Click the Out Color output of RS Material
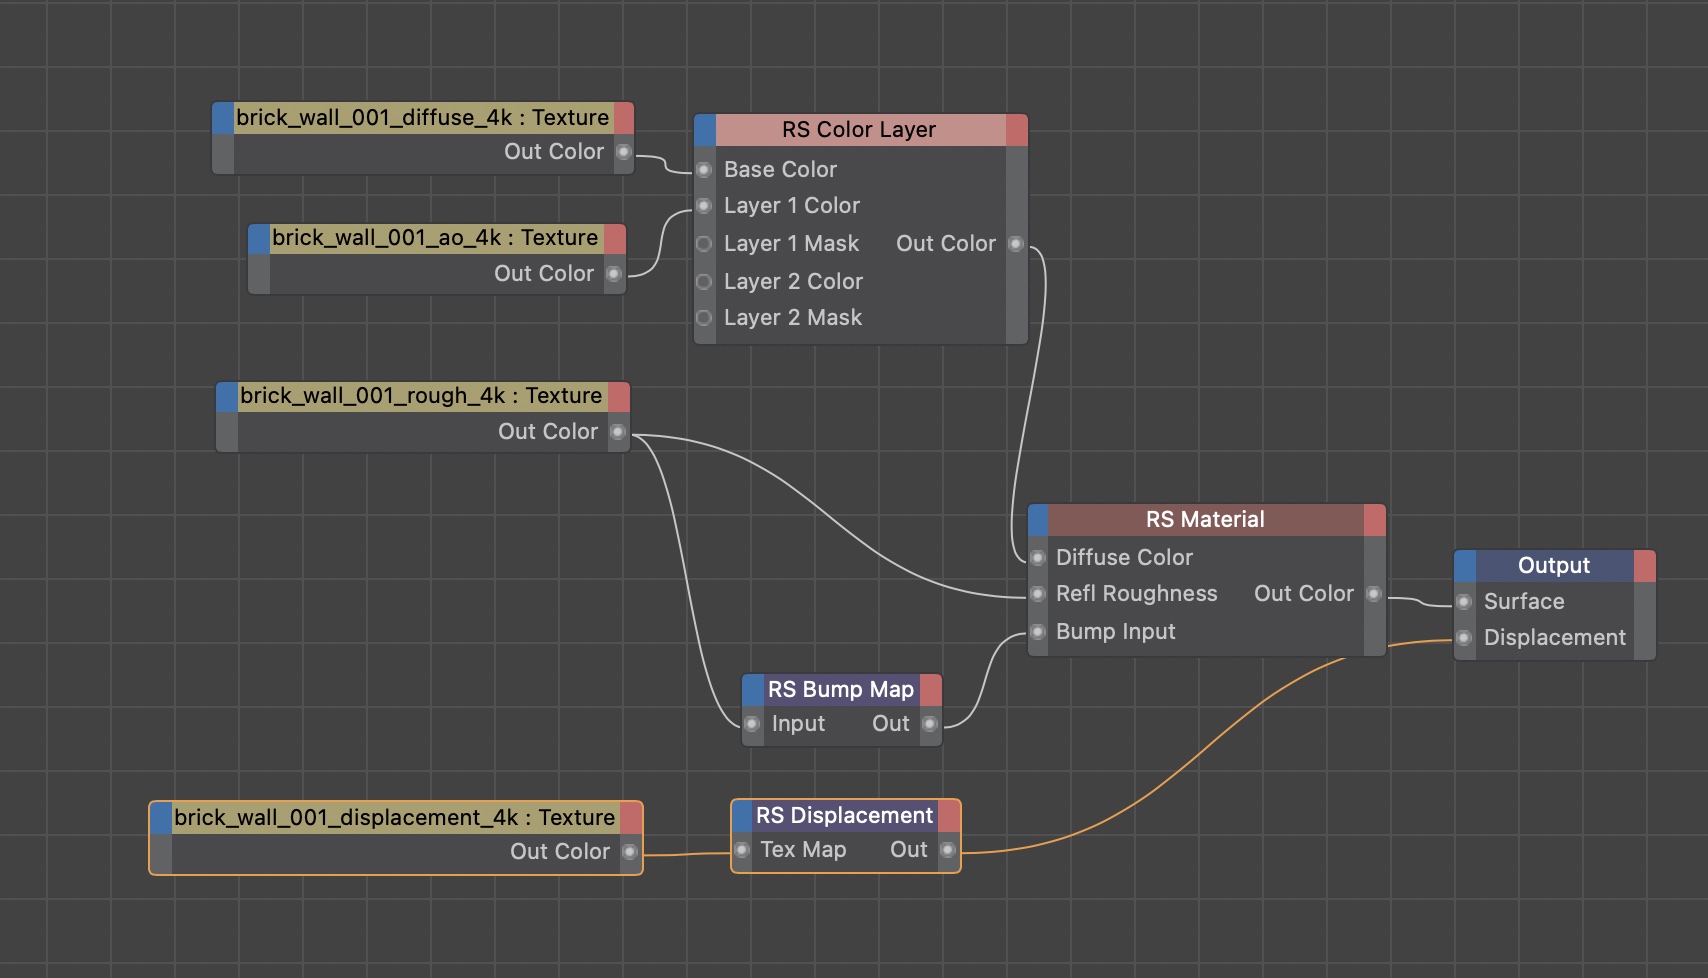1708x978 pixels. pos(1374,593)
